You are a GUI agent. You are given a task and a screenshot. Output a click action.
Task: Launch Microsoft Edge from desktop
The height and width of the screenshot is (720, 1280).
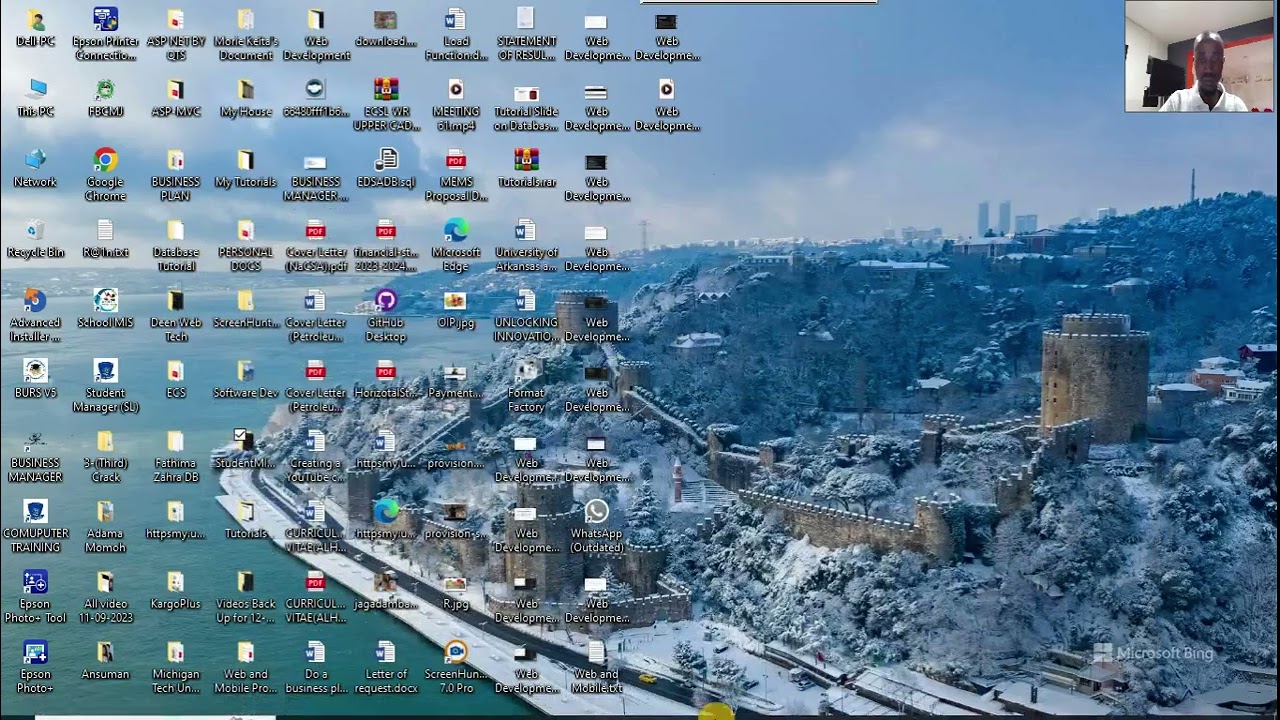[456, 246]
